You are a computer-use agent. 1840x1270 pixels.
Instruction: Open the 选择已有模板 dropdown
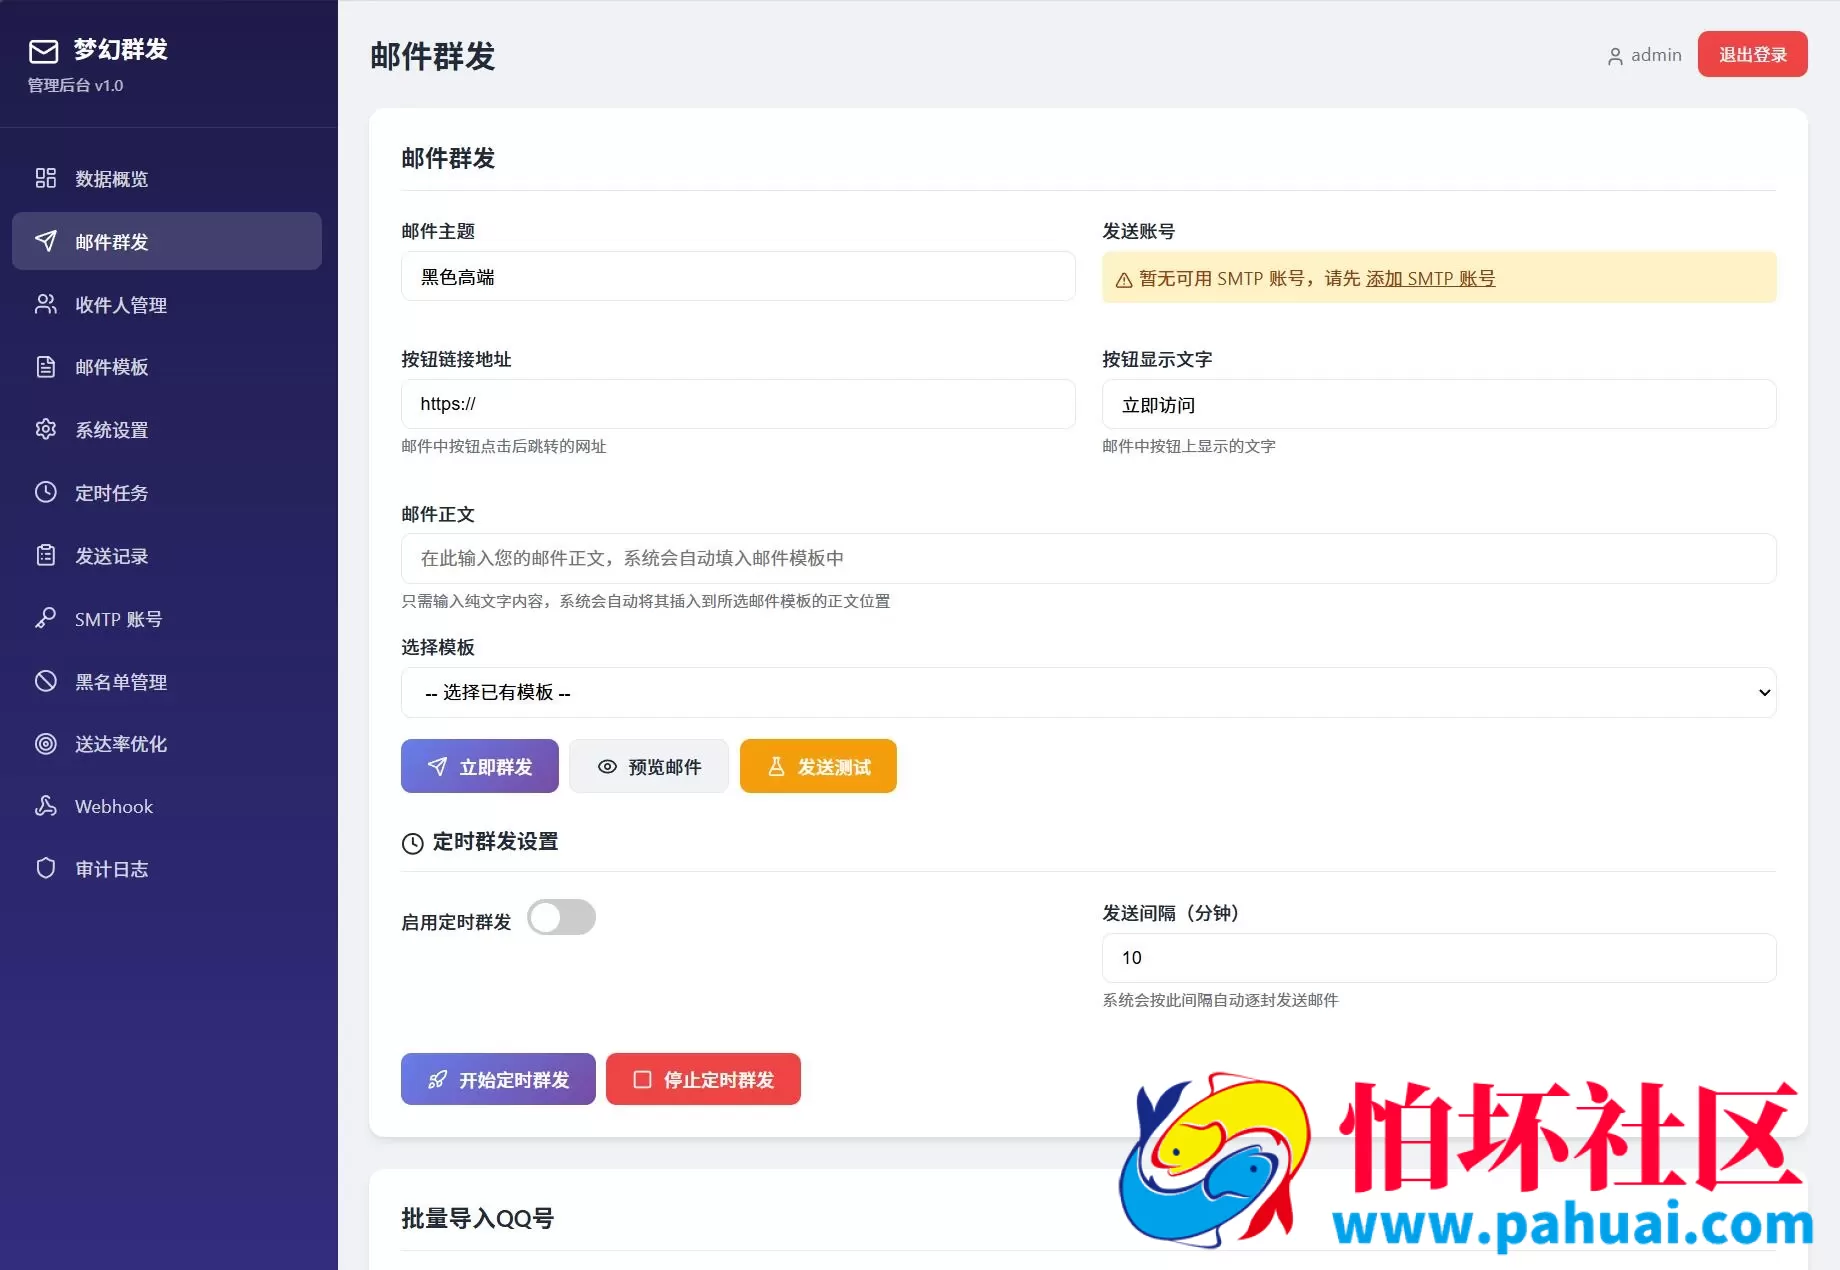(x=1088, y=692)
